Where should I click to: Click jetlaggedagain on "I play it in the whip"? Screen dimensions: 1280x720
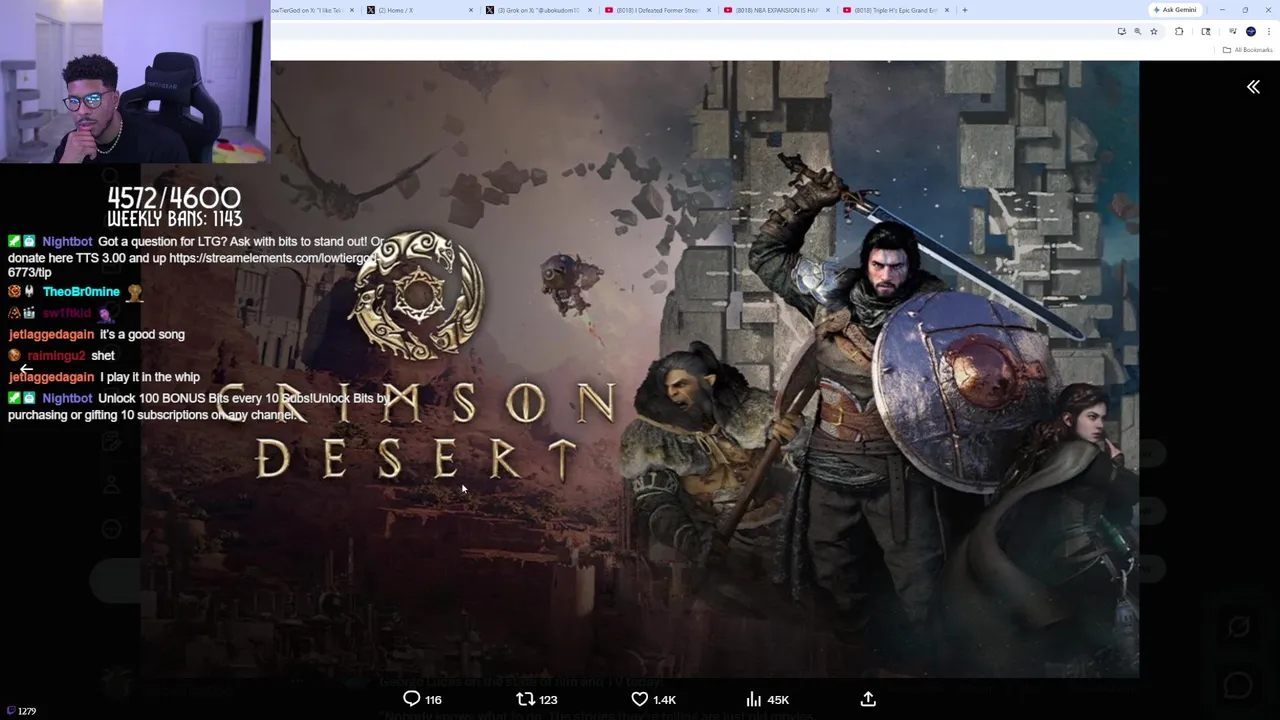pos(51,377)
